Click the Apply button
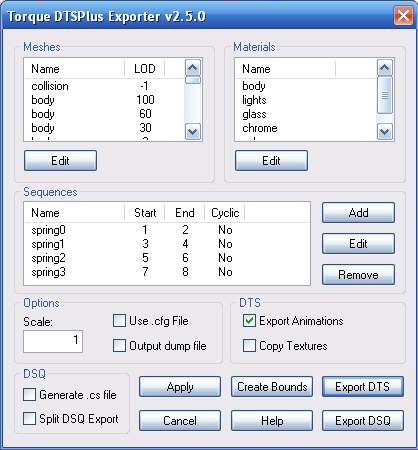The image size is (418, 450). (x=180, y=387)
